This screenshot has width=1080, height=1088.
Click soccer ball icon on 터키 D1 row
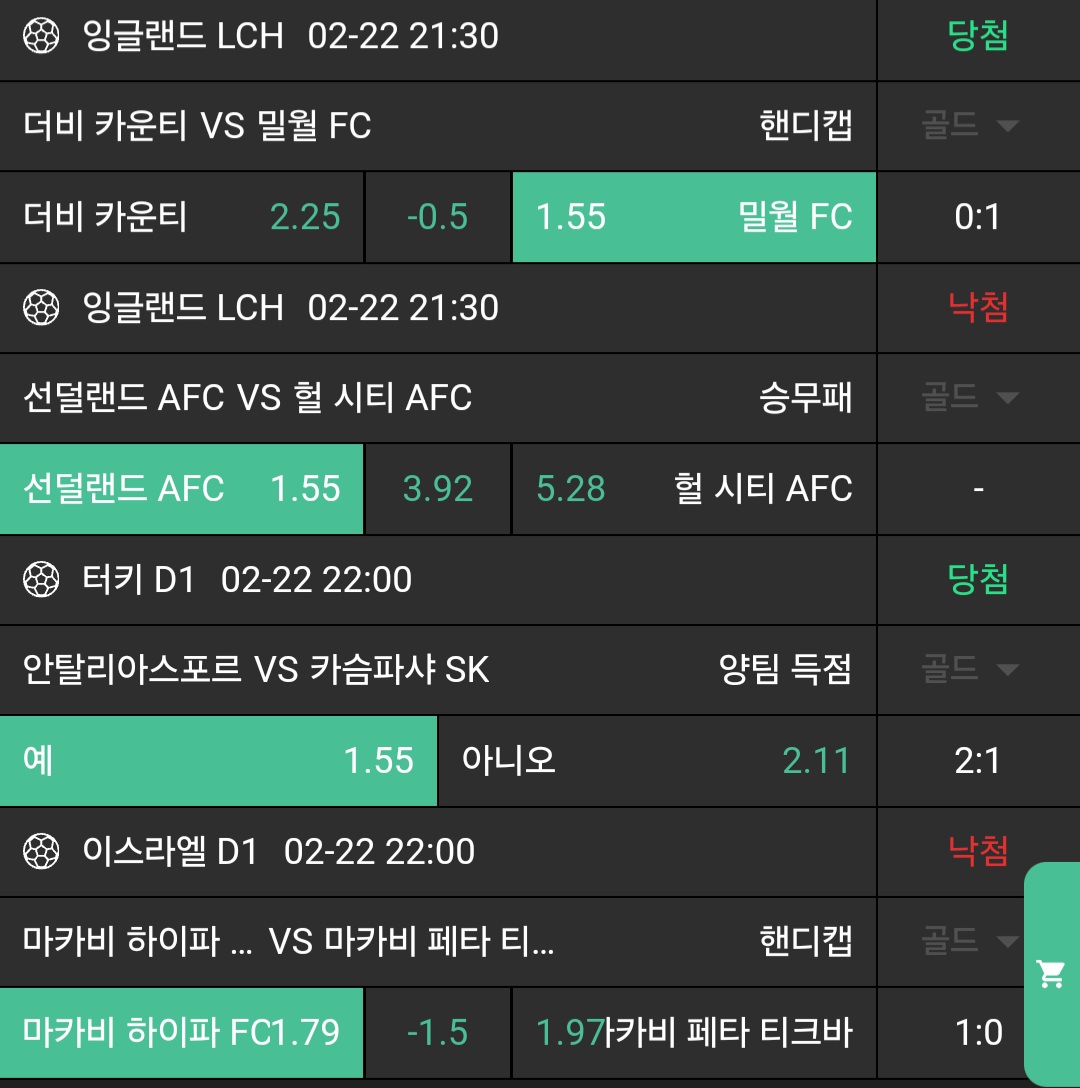[x=42, y=580]
